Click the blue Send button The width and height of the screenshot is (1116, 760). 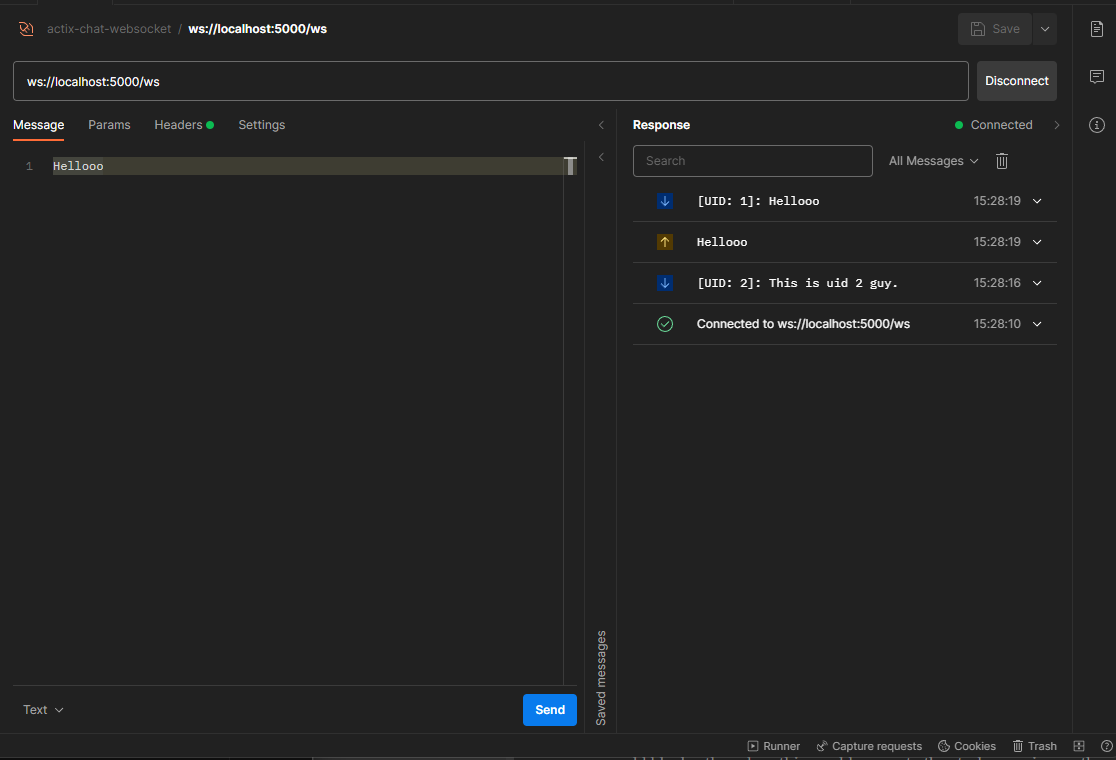549,709
